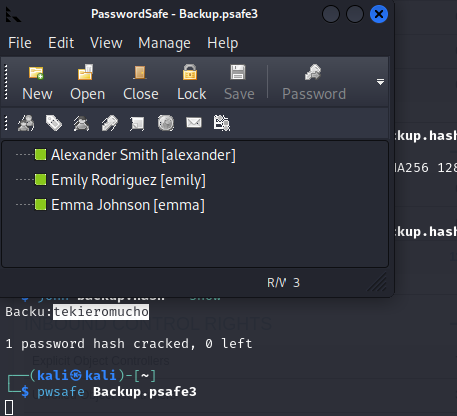Click the PasswordSafe - Backup.psafe3 title
Screen dimensions: 457x416
pyautogui.click(x=174, y=14)
